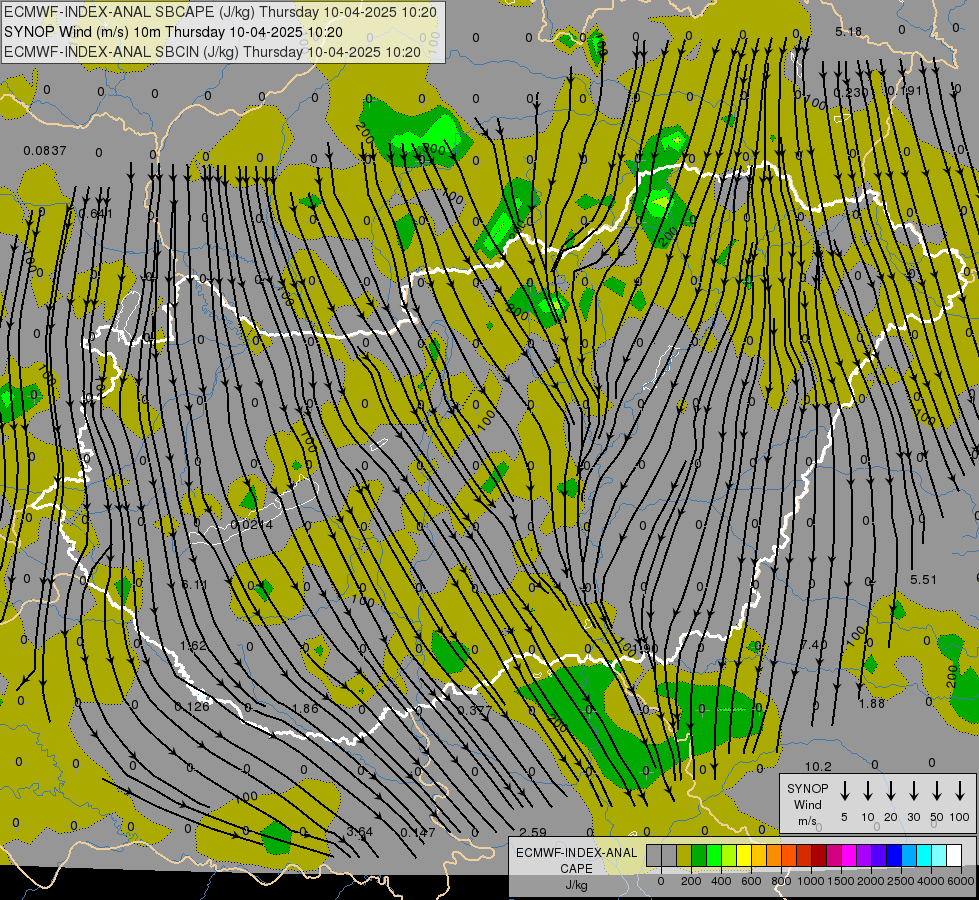
Task: Click the 3.64 value on the map
Action: click(x=360, y=831)
